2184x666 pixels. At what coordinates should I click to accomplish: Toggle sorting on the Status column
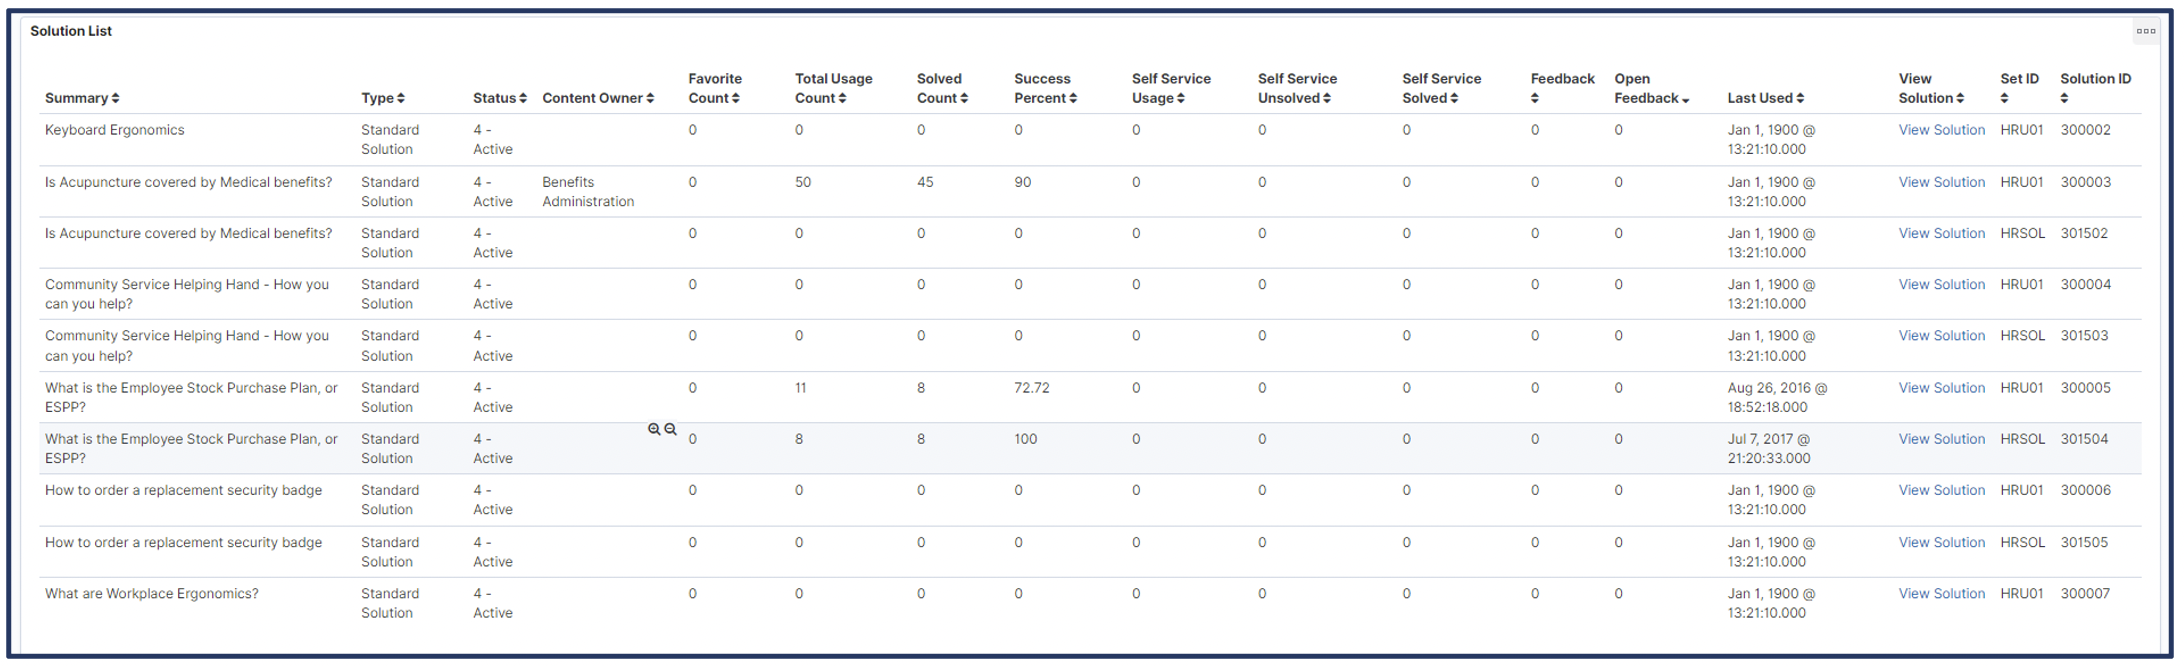coord(524,98)
